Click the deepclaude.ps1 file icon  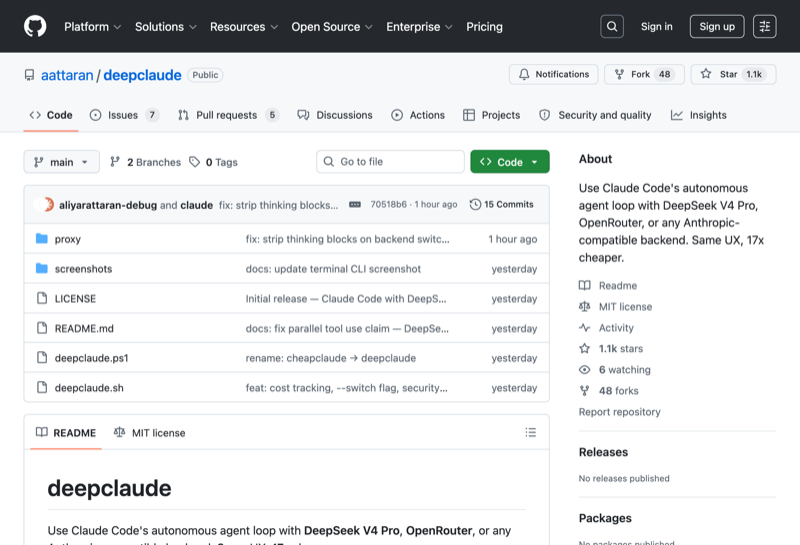42,358
